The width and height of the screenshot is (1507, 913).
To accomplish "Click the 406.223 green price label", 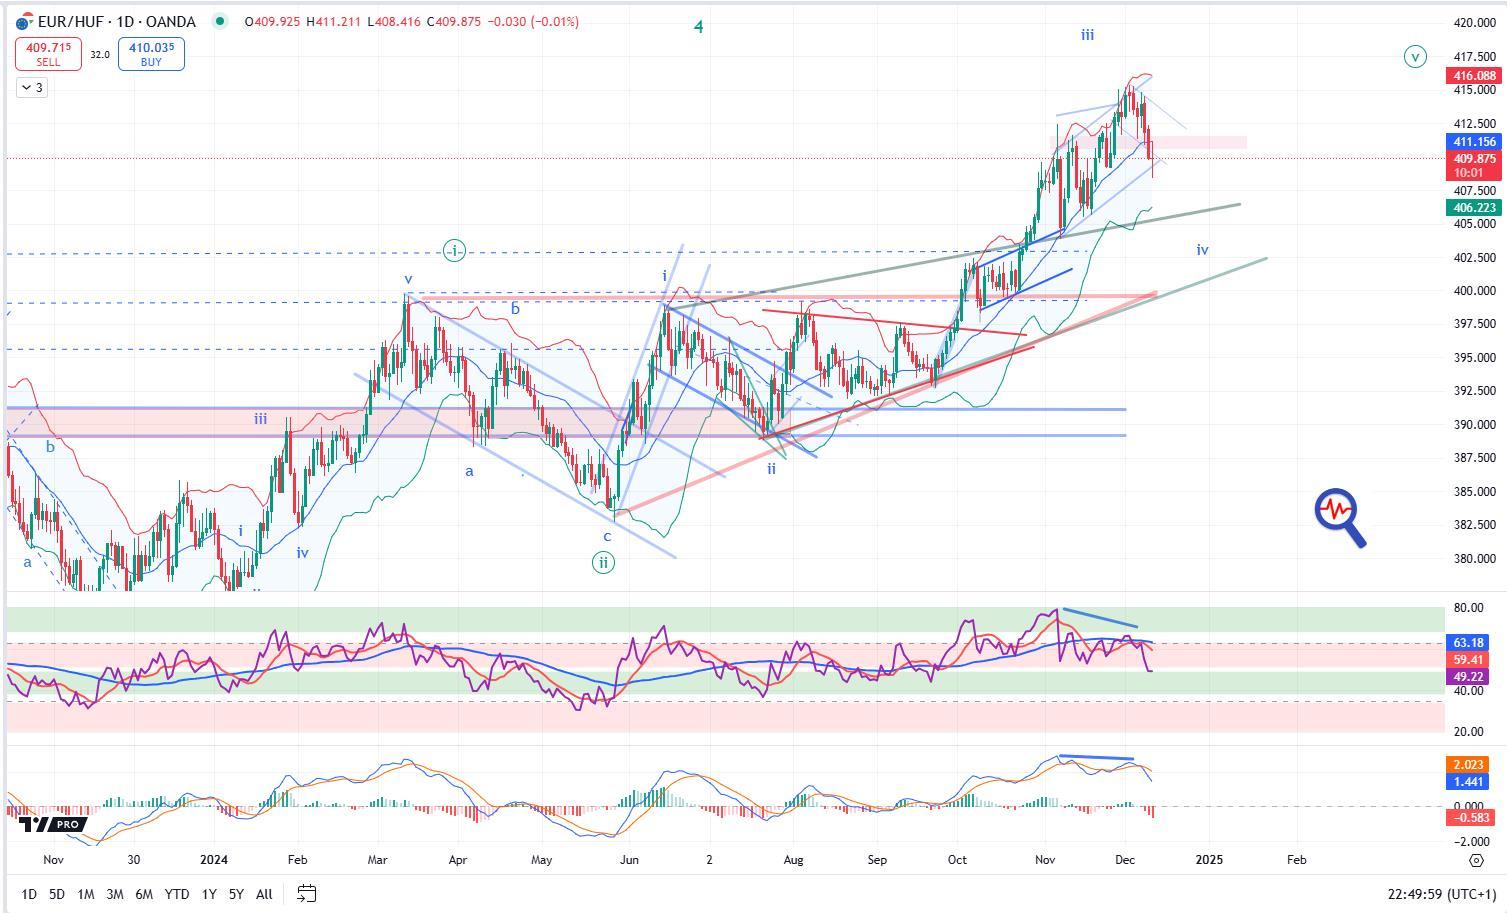I will [1474, 208].
